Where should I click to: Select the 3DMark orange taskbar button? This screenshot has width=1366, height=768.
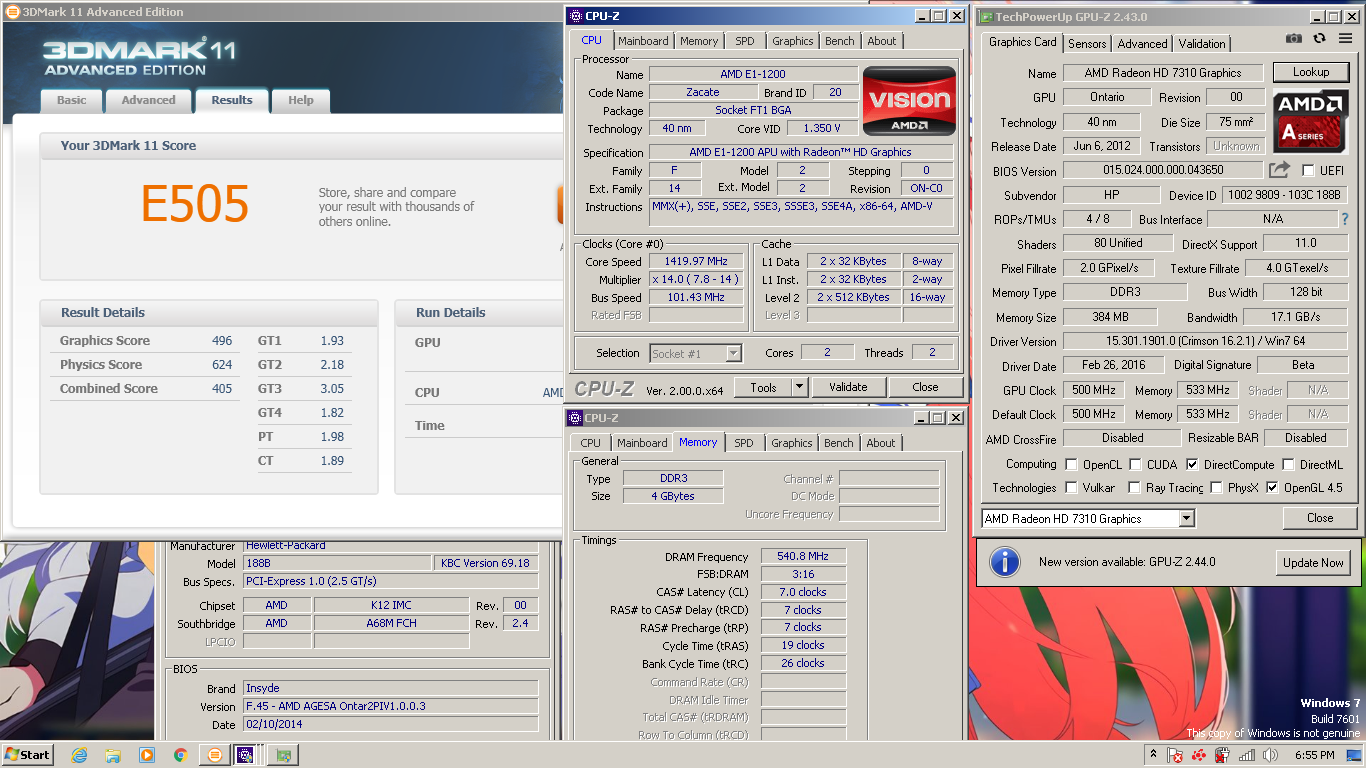(x=214, y=755)
